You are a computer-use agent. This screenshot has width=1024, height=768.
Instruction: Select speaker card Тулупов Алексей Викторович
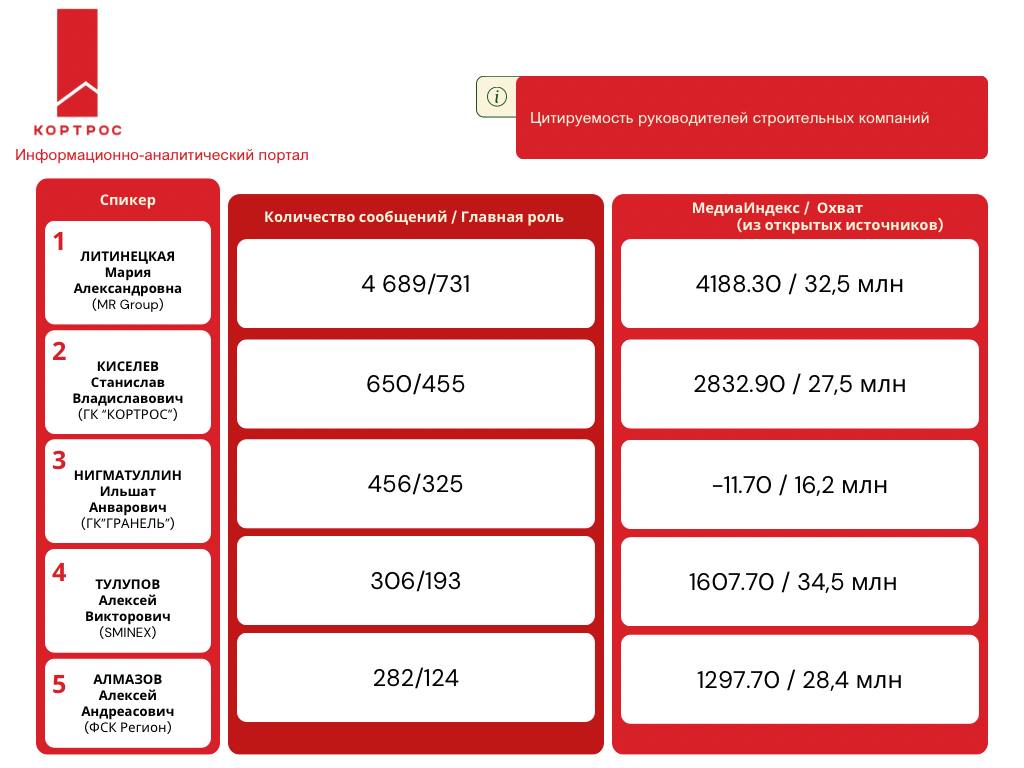pyautogui.click(x=128, y=601)
